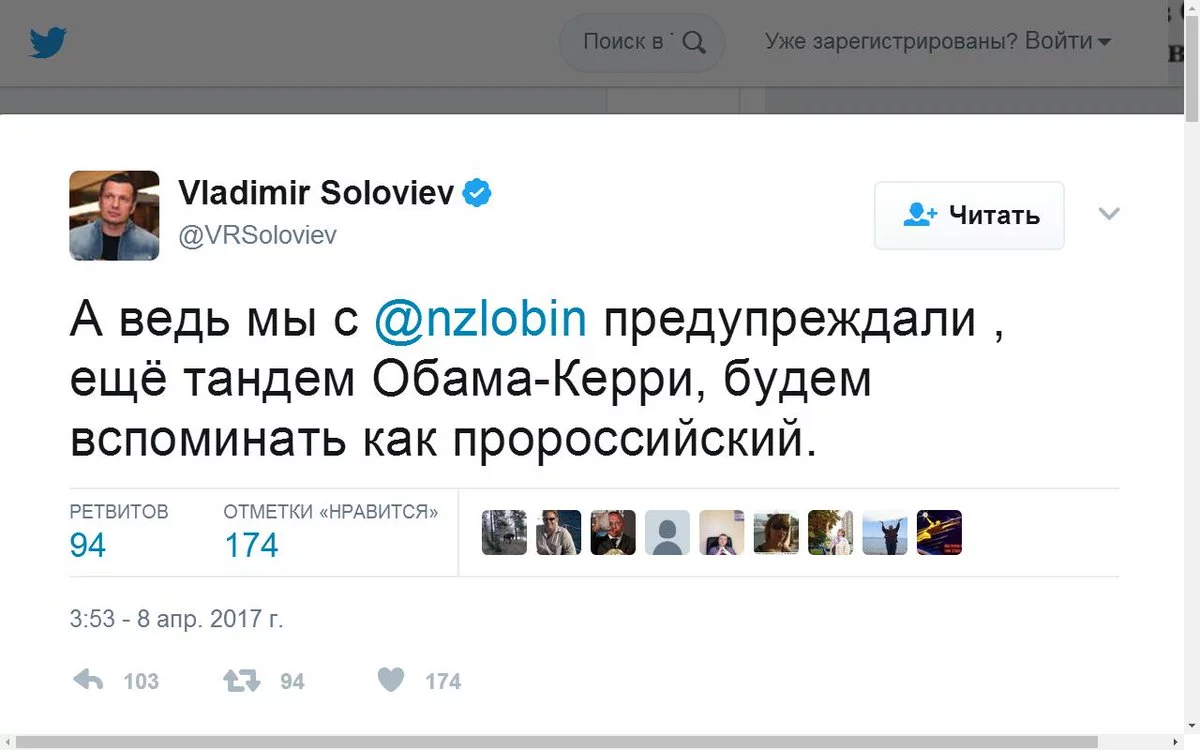The image size is (1200, 750).
Task: Click the horizontal scrollbar at bottom
Action: 600,742
